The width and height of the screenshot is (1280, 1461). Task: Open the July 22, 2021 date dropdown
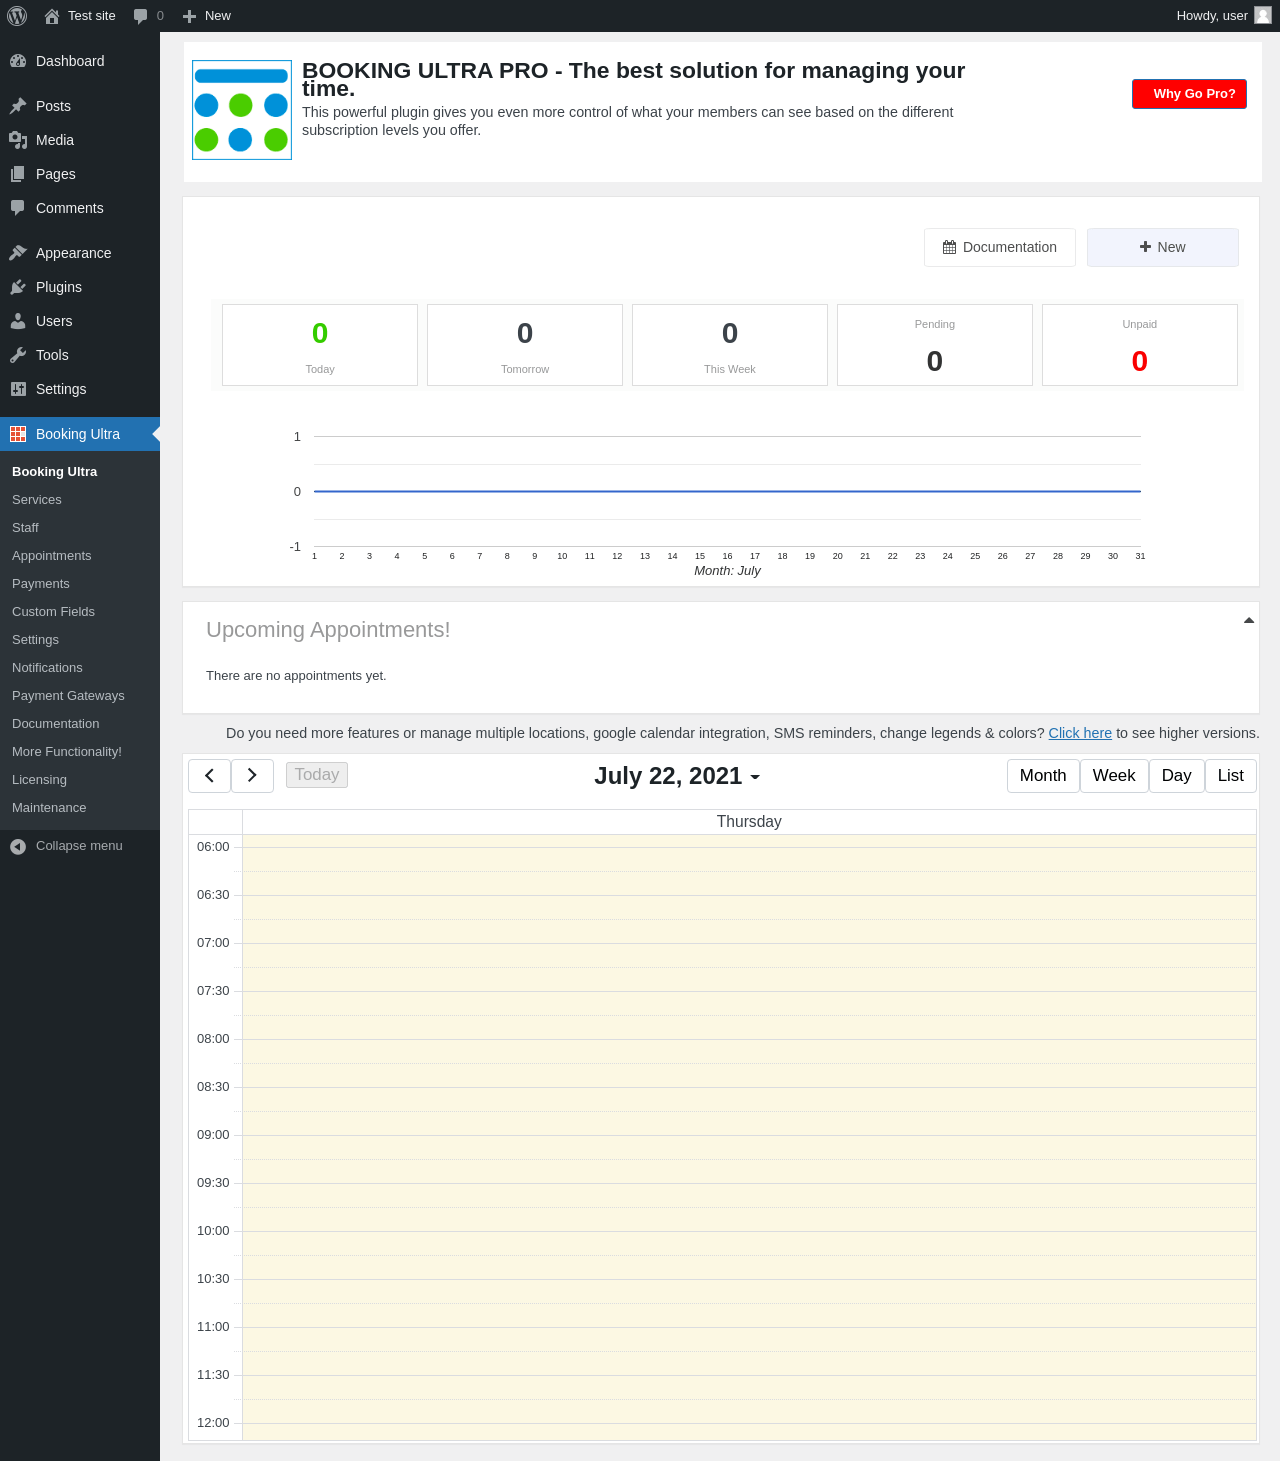677,777
